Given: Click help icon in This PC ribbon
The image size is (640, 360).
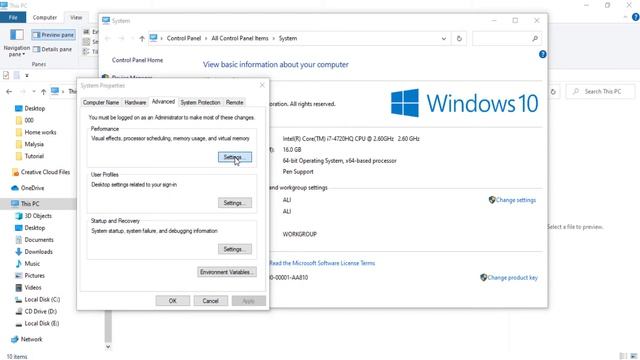Looking at the screenshot, I should [x=636, y=17].
